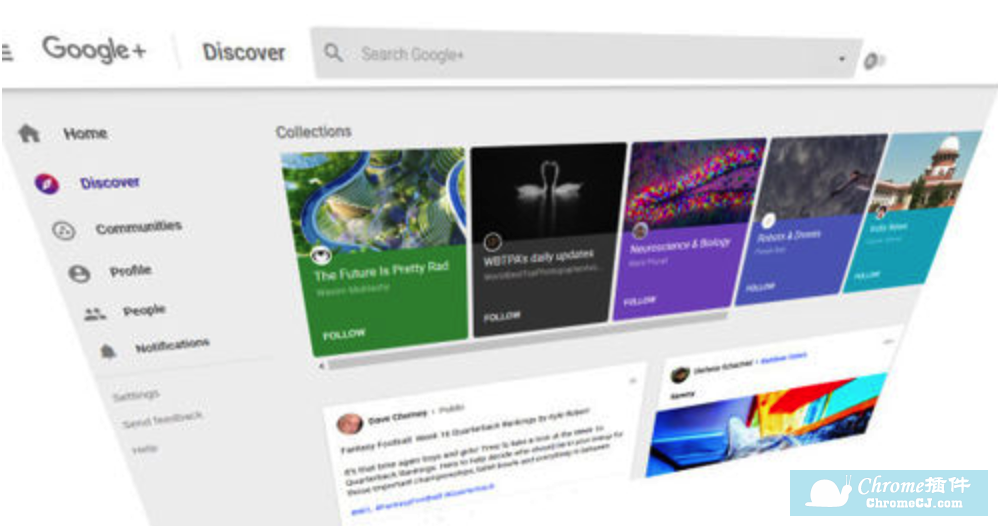The width and height of the screenshot is (998, 526).
Task: Expand the search options dropdown arrow
Action: [x=841, y=59]
